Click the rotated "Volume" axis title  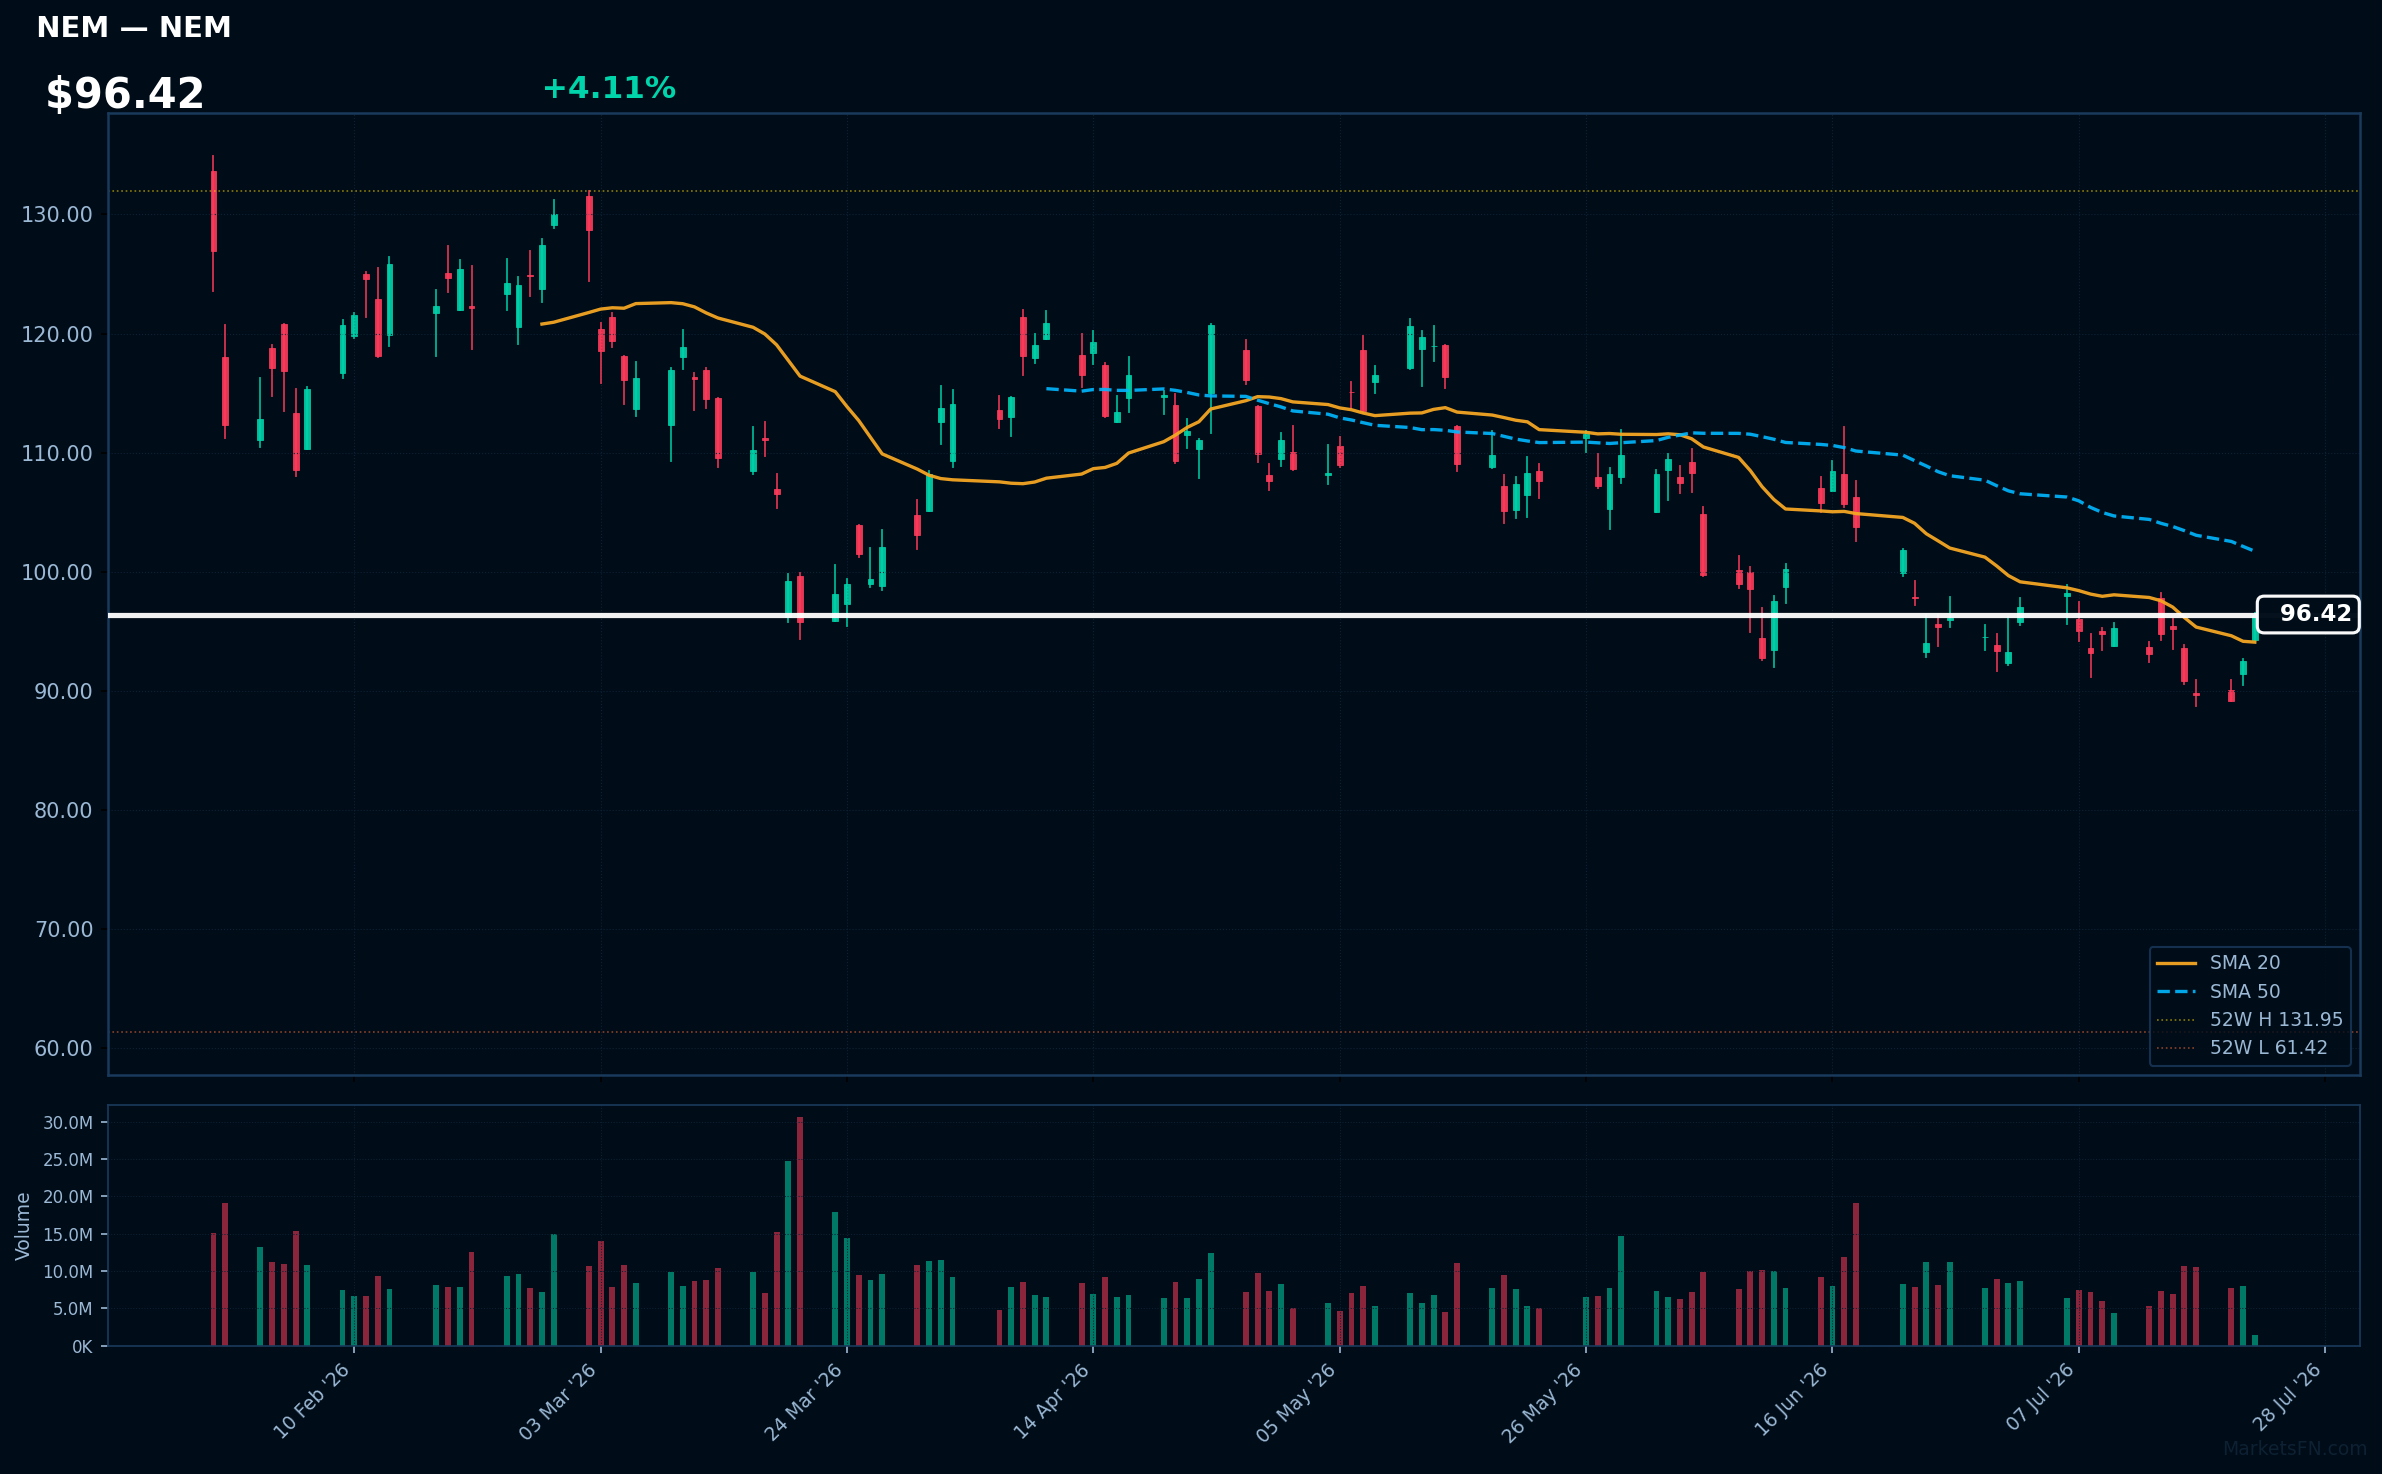click(x=23, y=1226)
